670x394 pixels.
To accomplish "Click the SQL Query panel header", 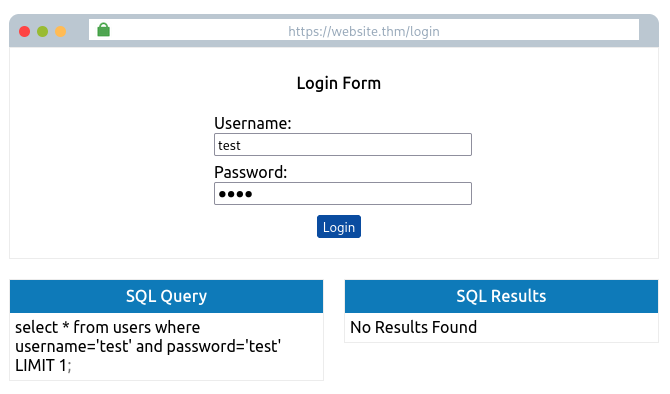I will [166, 296].
